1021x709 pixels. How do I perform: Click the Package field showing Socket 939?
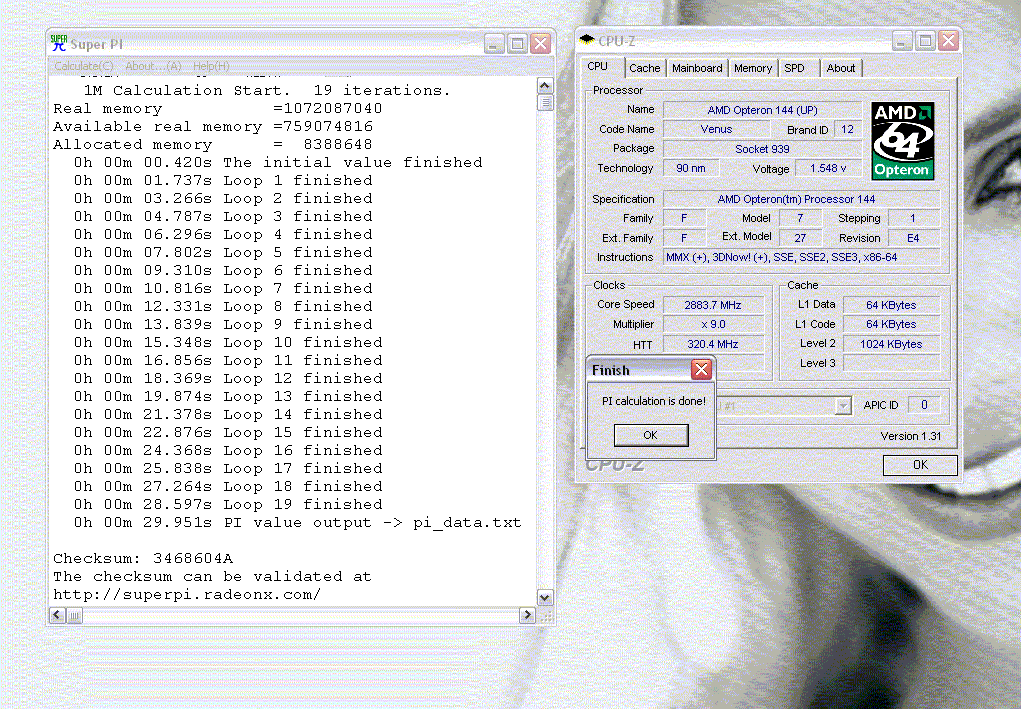pyautogui.click(x=762, y=148)
